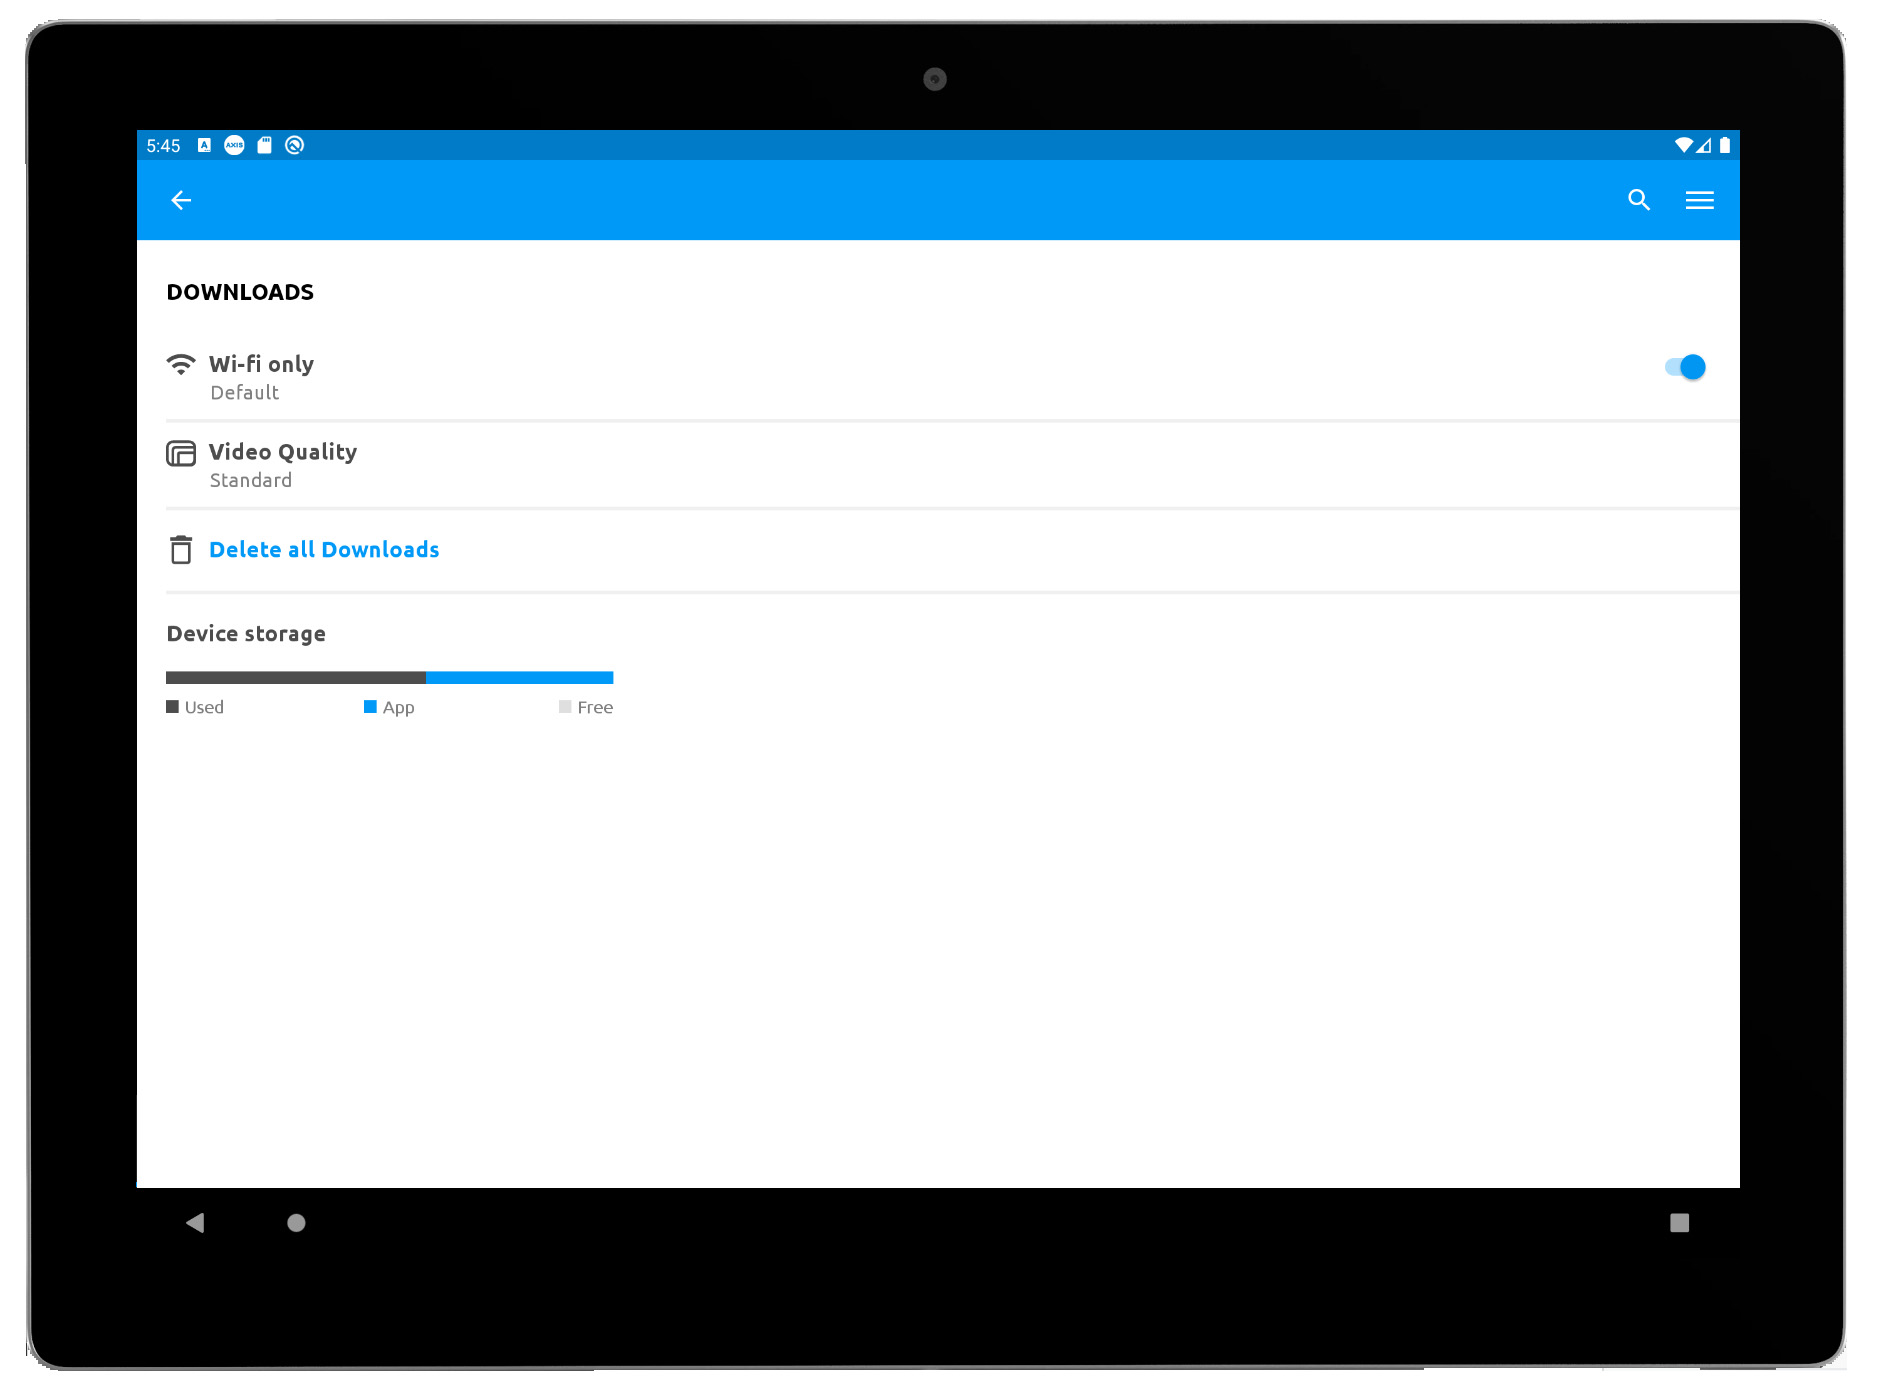Open the hamburger menu

pyautogui.click(x=1699, y=200)
